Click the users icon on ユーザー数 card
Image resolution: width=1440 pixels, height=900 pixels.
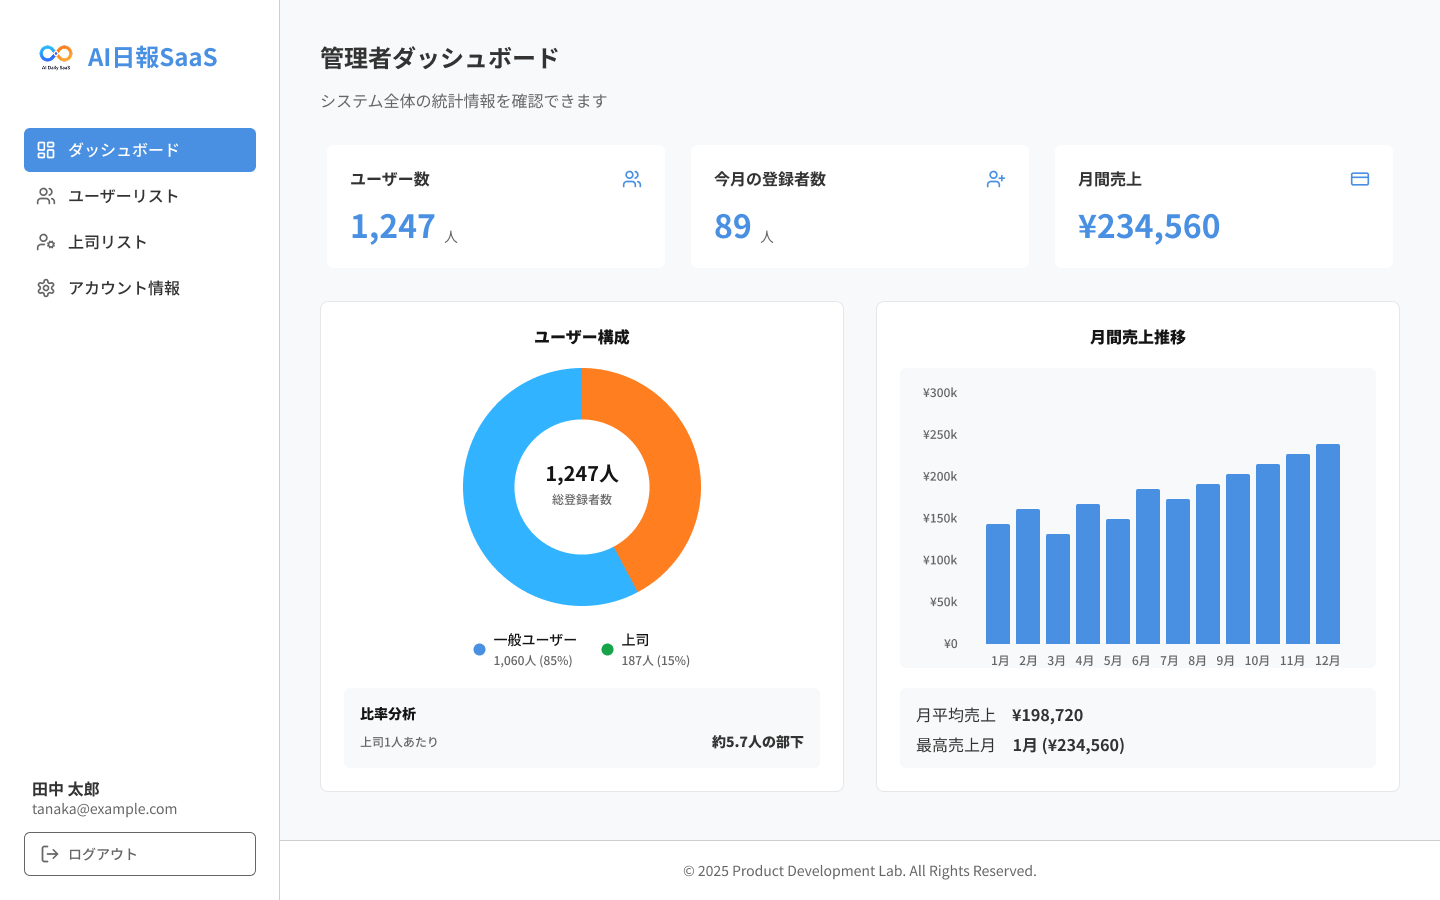632,179
